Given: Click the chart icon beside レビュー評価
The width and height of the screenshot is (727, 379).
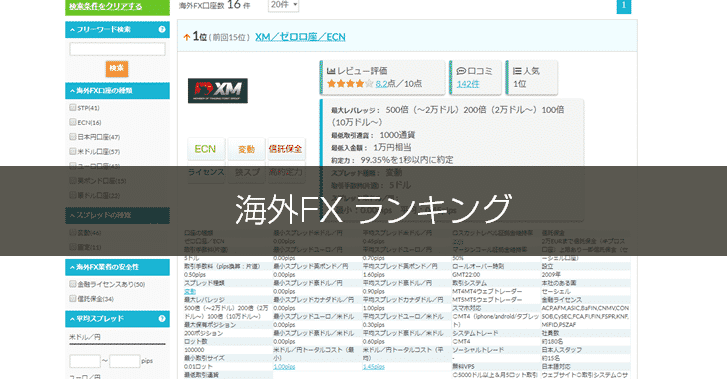Looking at the screenshot, I should pos(331,71).
